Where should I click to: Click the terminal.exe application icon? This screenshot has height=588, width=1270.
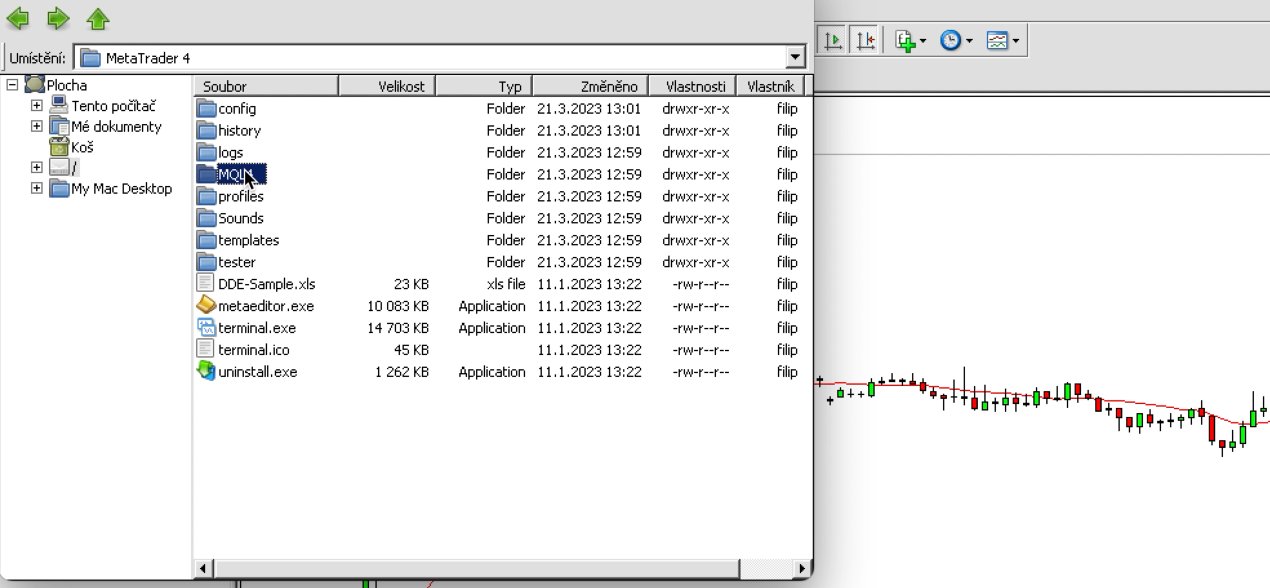point(206,327)
